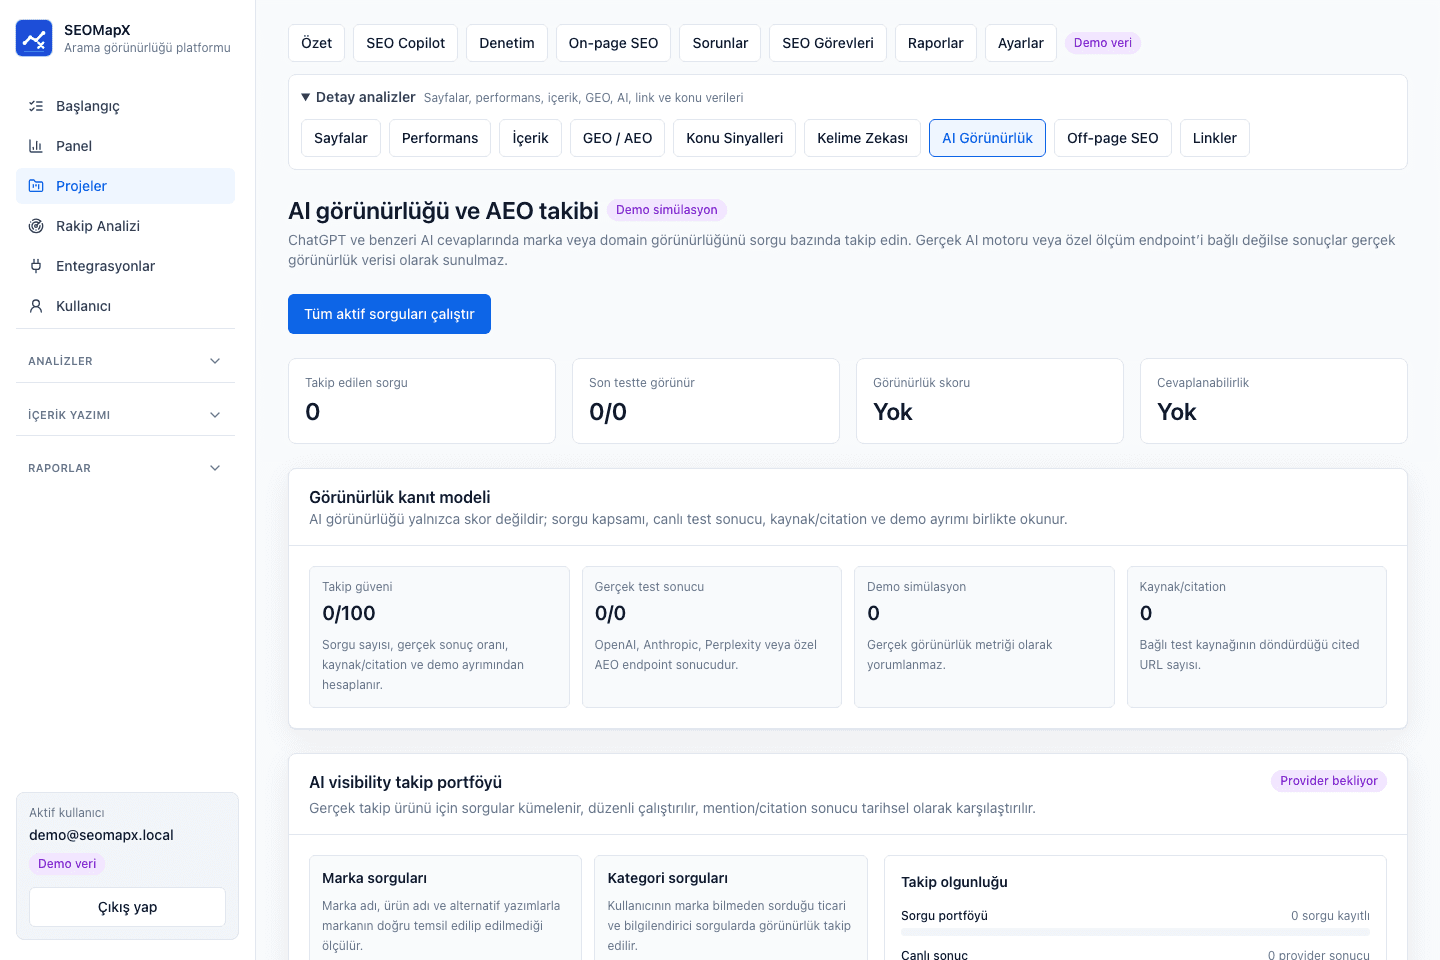1440x960 pixels.
Task: Open the Denetim tab
Action: (507, 43)
